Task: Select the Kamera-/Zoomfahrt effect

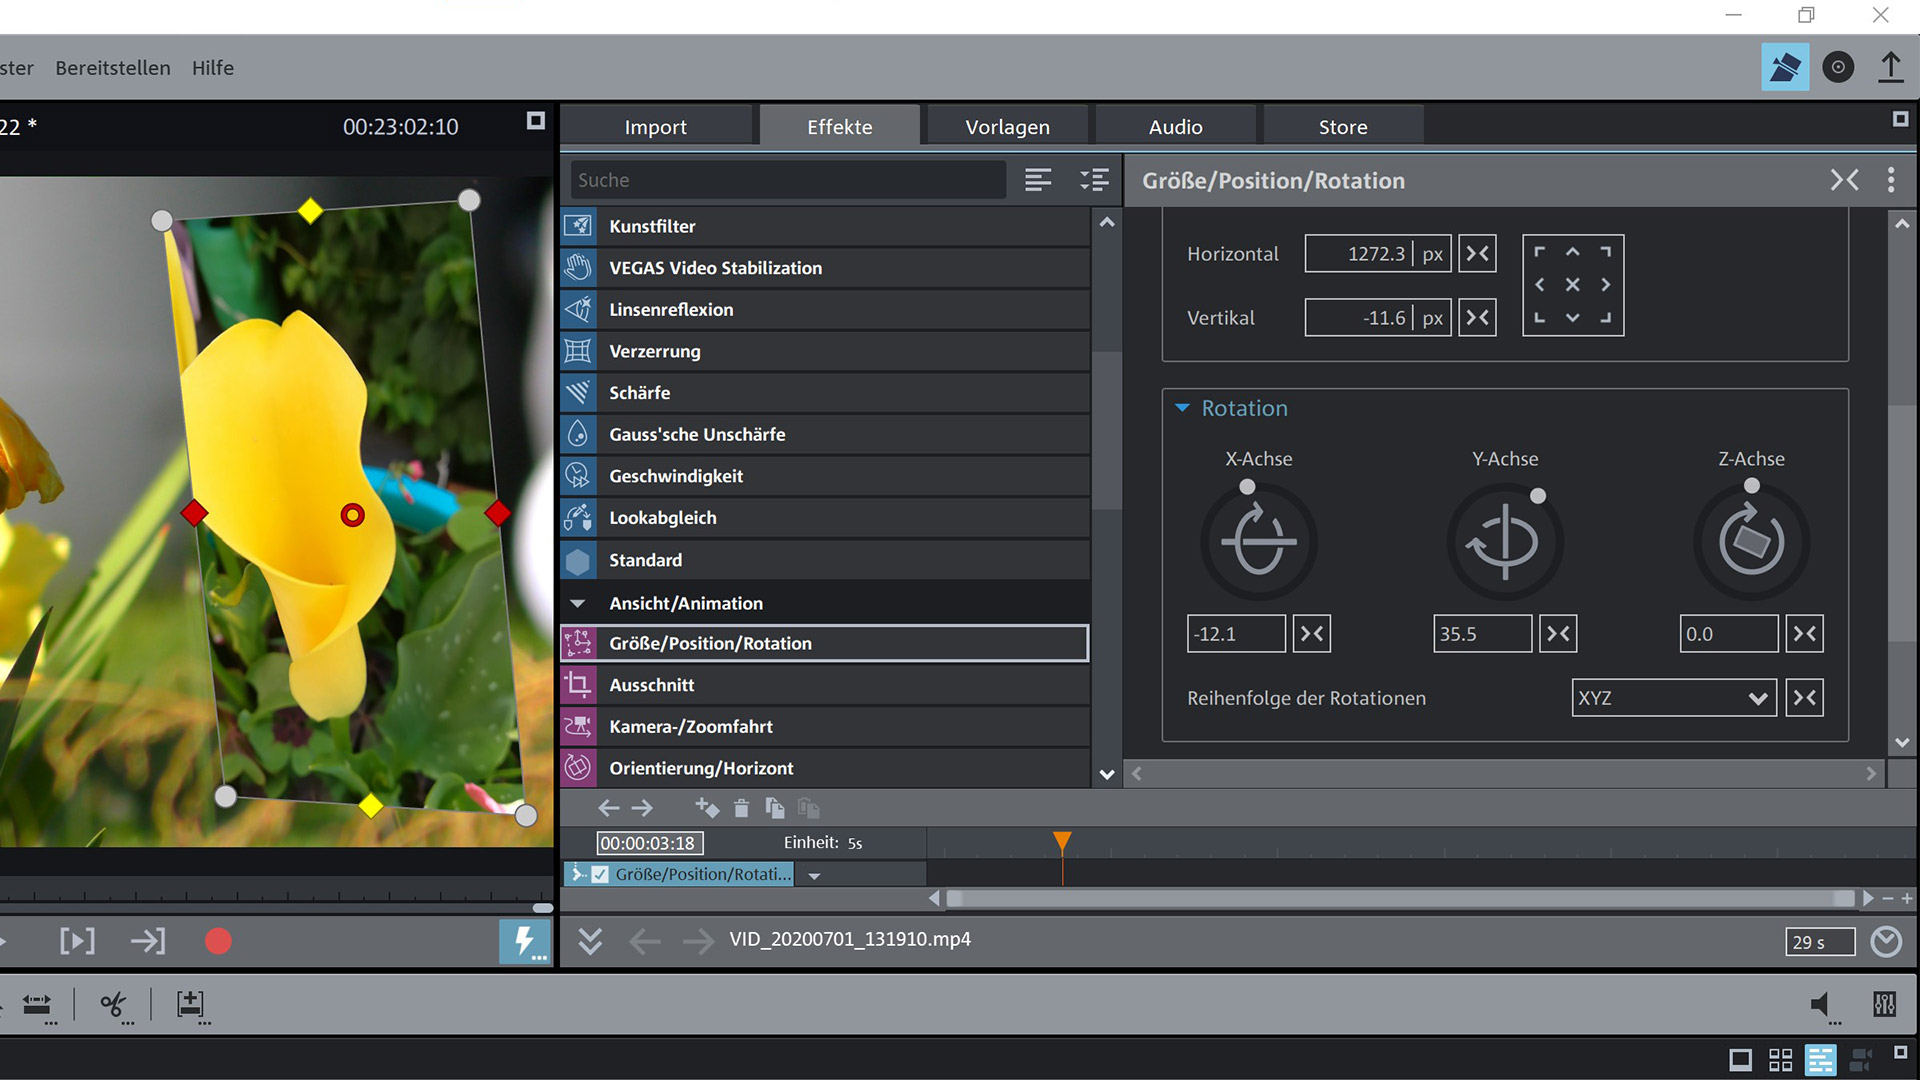Action: pos(690,727)
